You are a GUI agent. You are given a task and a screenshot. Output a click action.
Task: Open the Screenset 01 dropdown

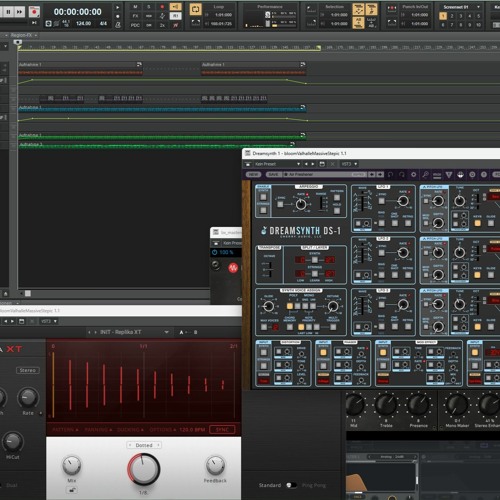461,7
